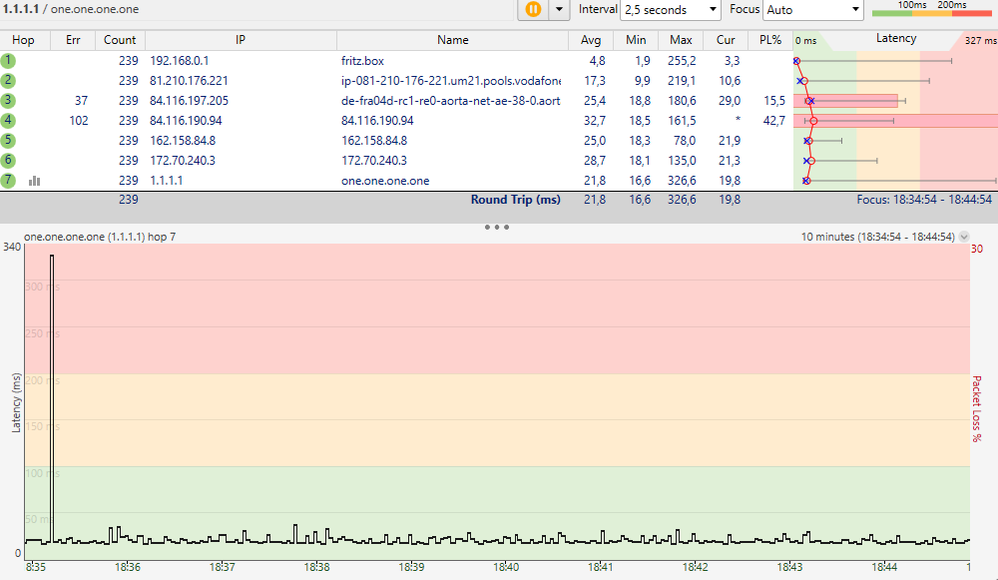Open the Interval dropdown showing 2,5 seconds
Image resolution: width=998 pixels, height=580 pixels.
(670, 10)
